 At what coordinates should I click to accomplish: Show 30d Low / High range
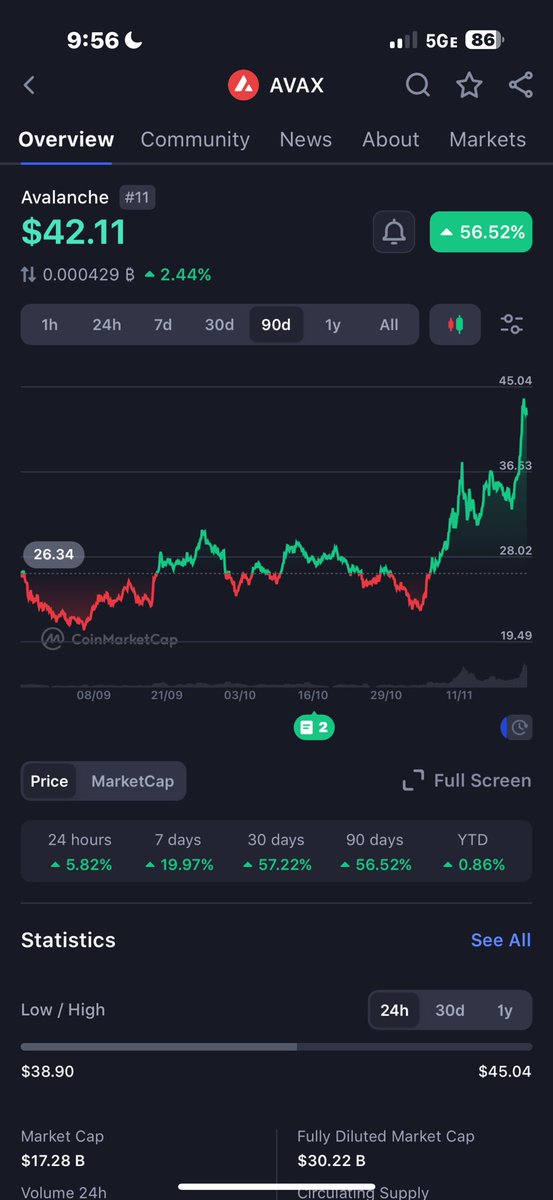pos(450,1010)
